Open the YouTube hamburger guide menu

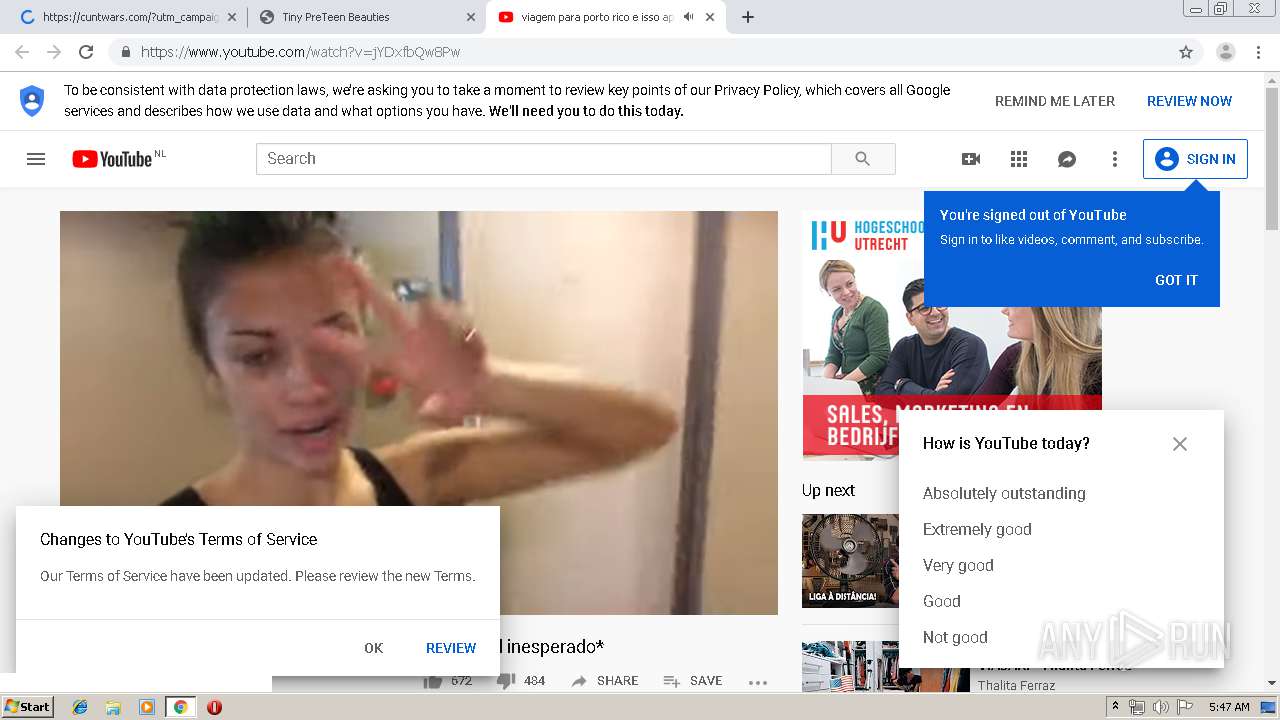point(36,159)
